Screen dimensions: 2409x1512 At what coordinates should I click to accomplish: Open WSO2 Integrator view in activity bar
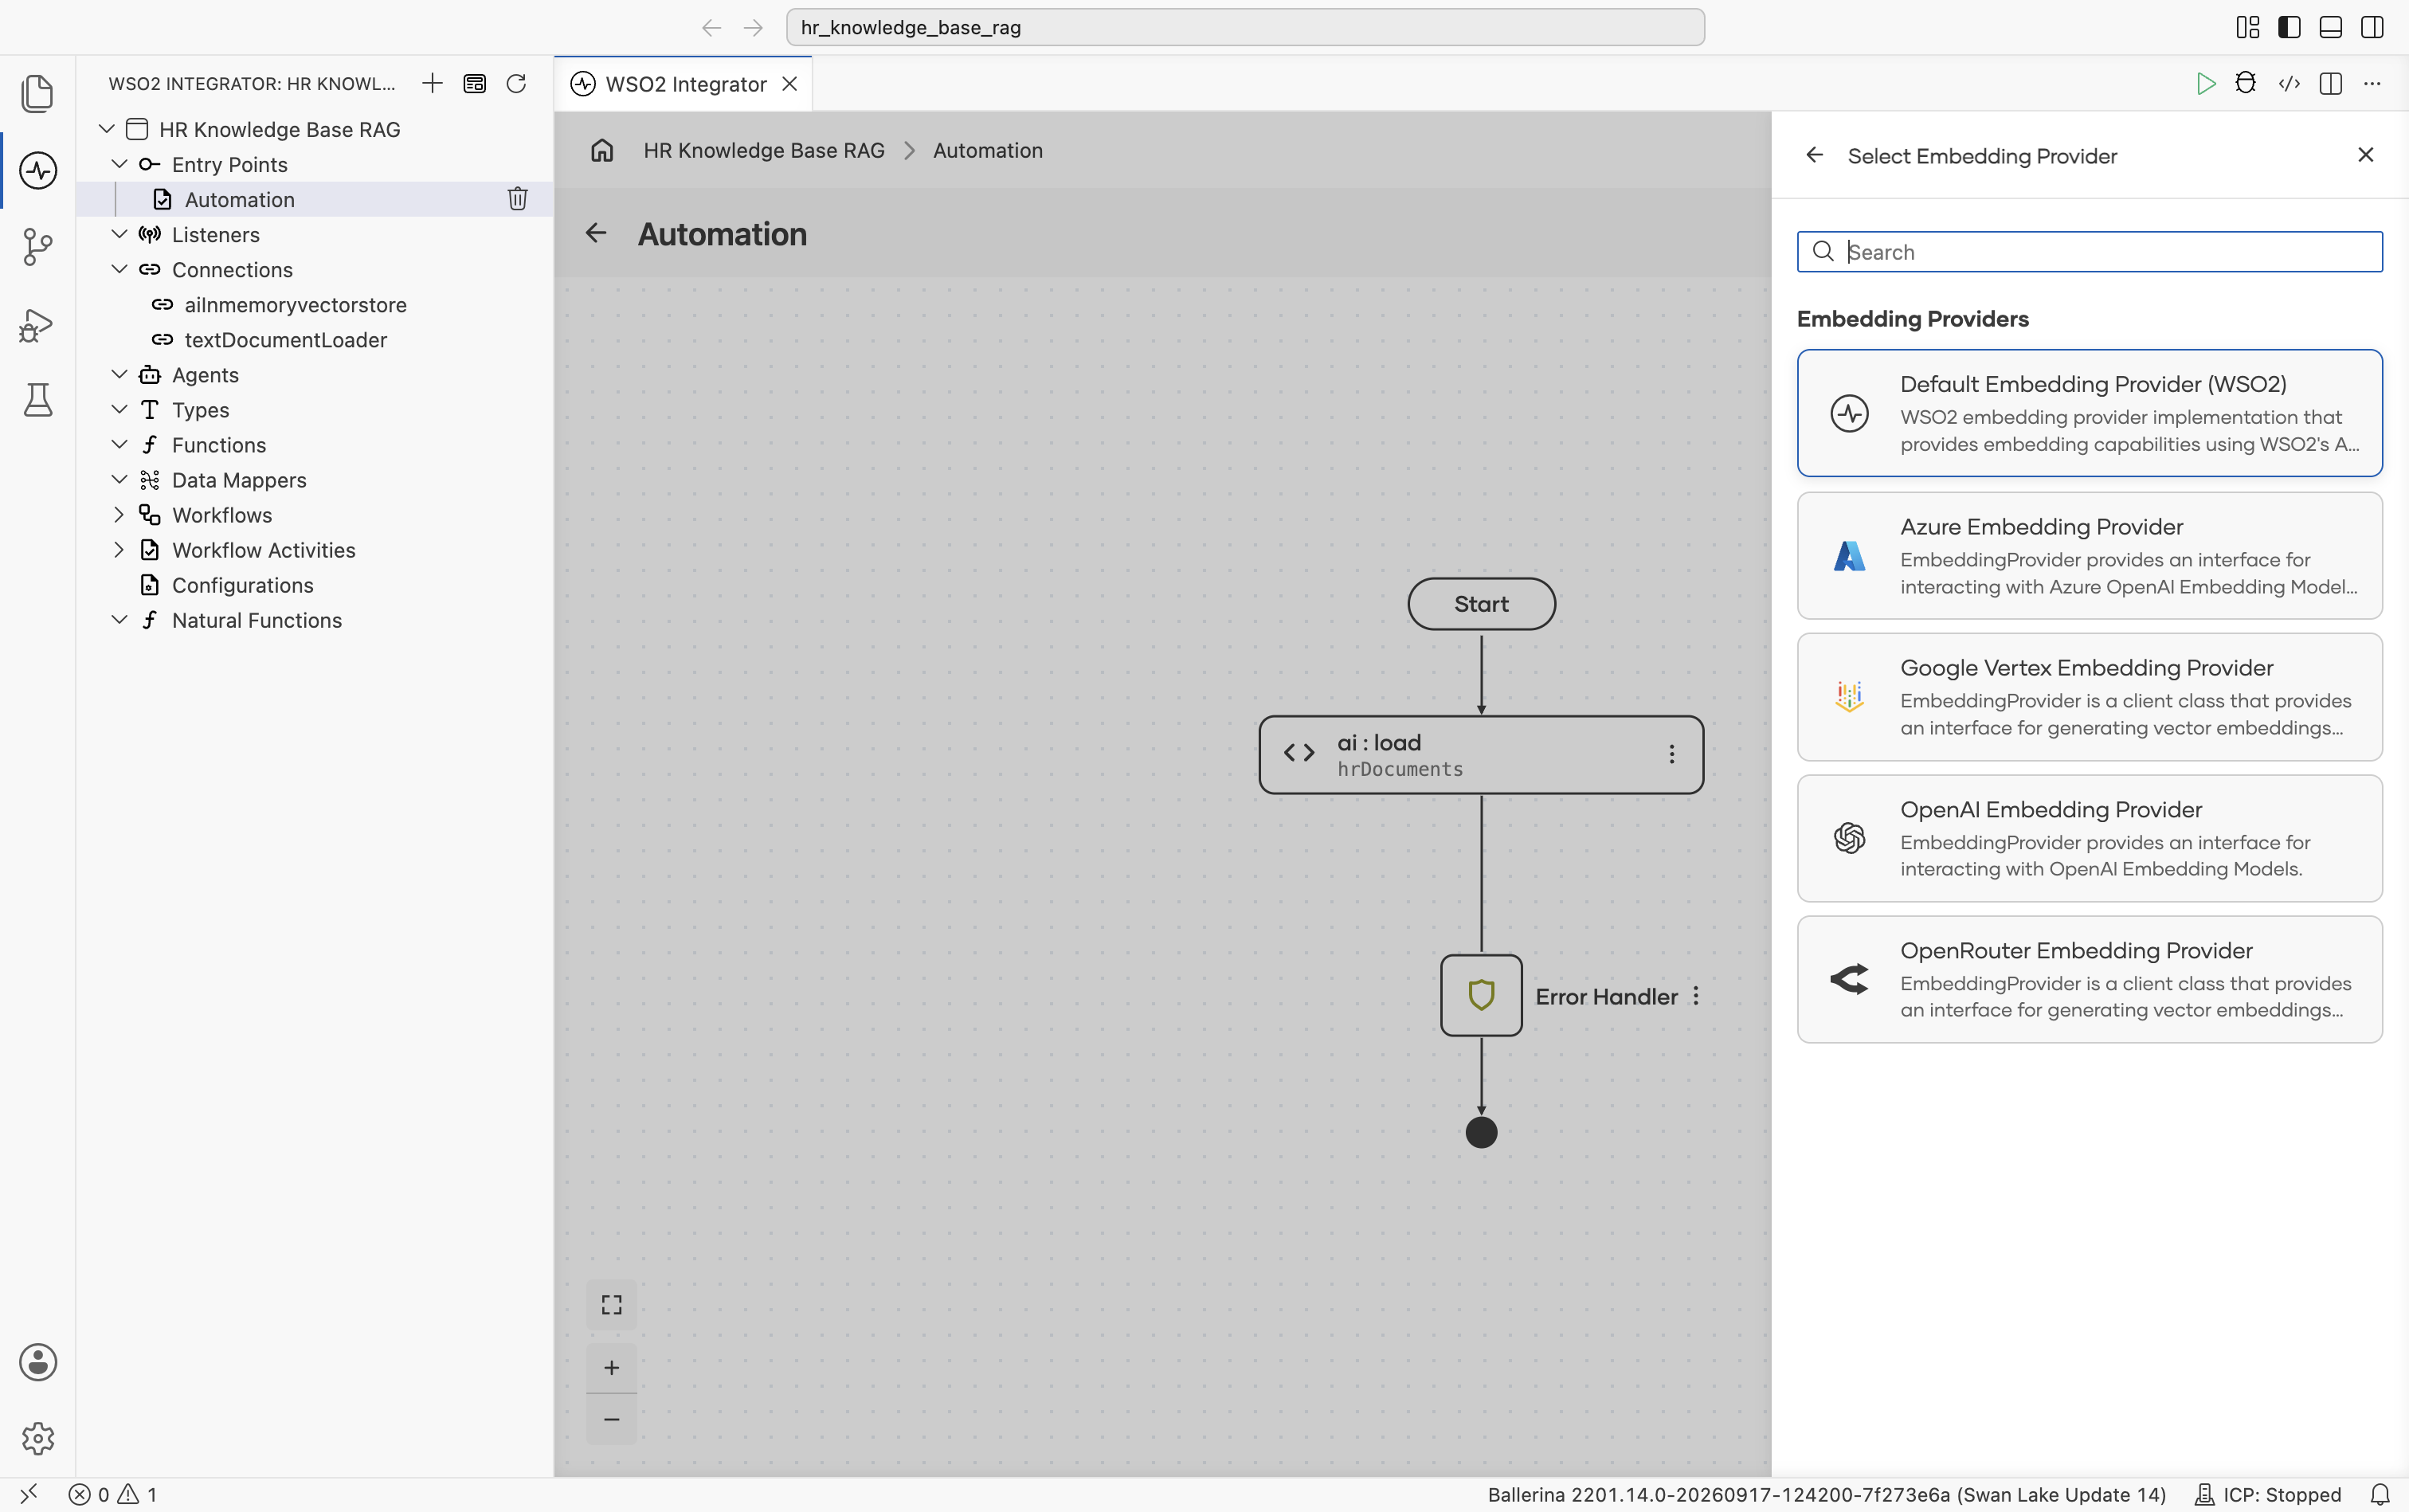(x=38, y=170)
